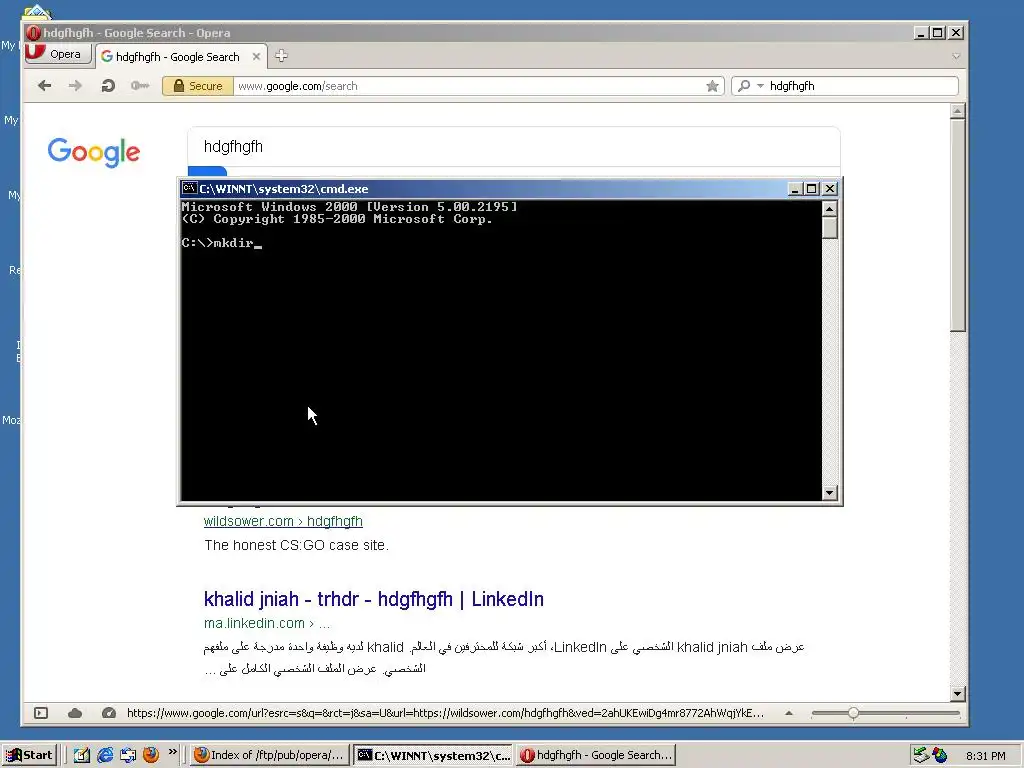This screenshot has height=768, width=1024.
Task: Click the Opera page scrollbar up arrow
Action: point(957,111)
